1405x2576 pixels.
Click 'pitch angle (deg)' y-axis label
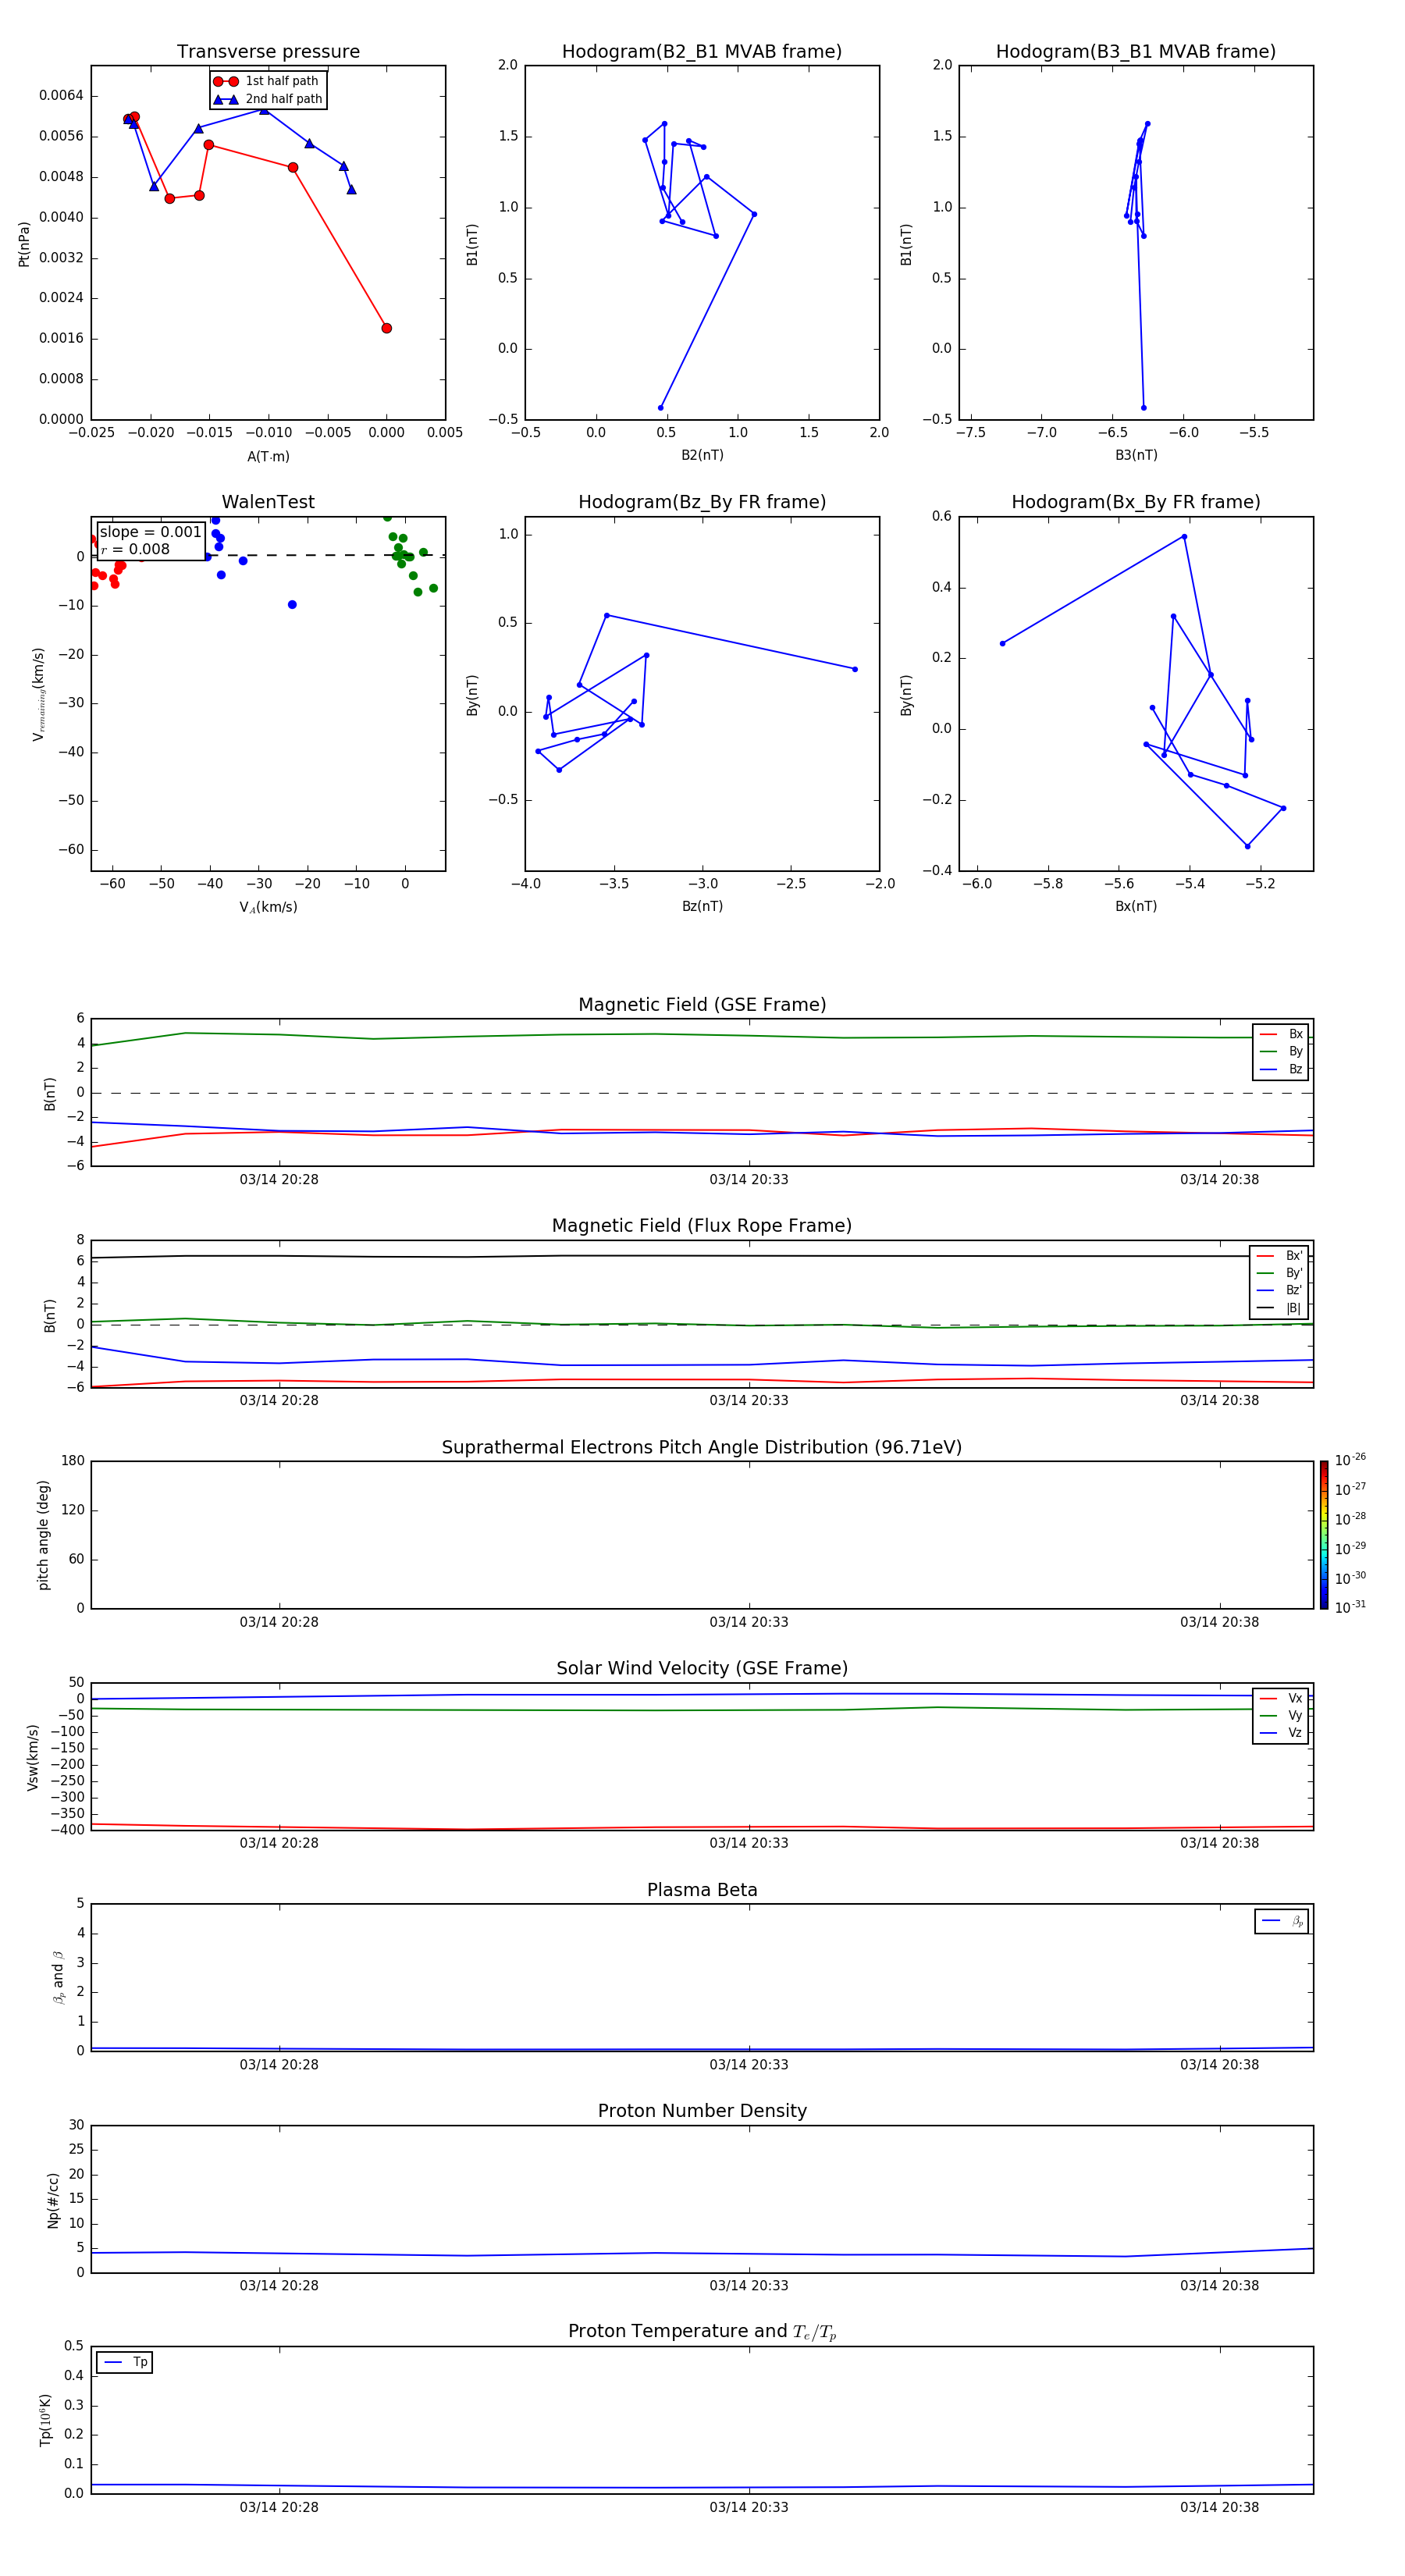click(x=43, y=1535)
